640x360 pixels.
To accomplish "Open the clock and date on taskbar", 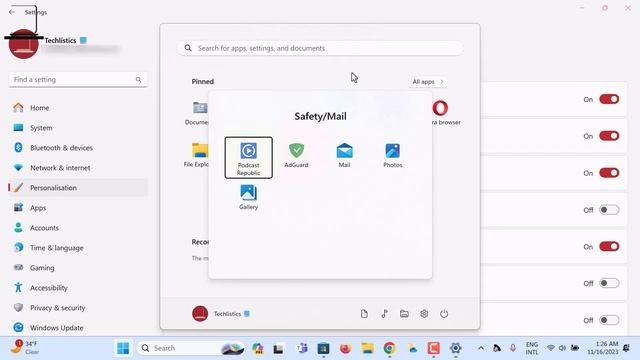I will (603, 348).
